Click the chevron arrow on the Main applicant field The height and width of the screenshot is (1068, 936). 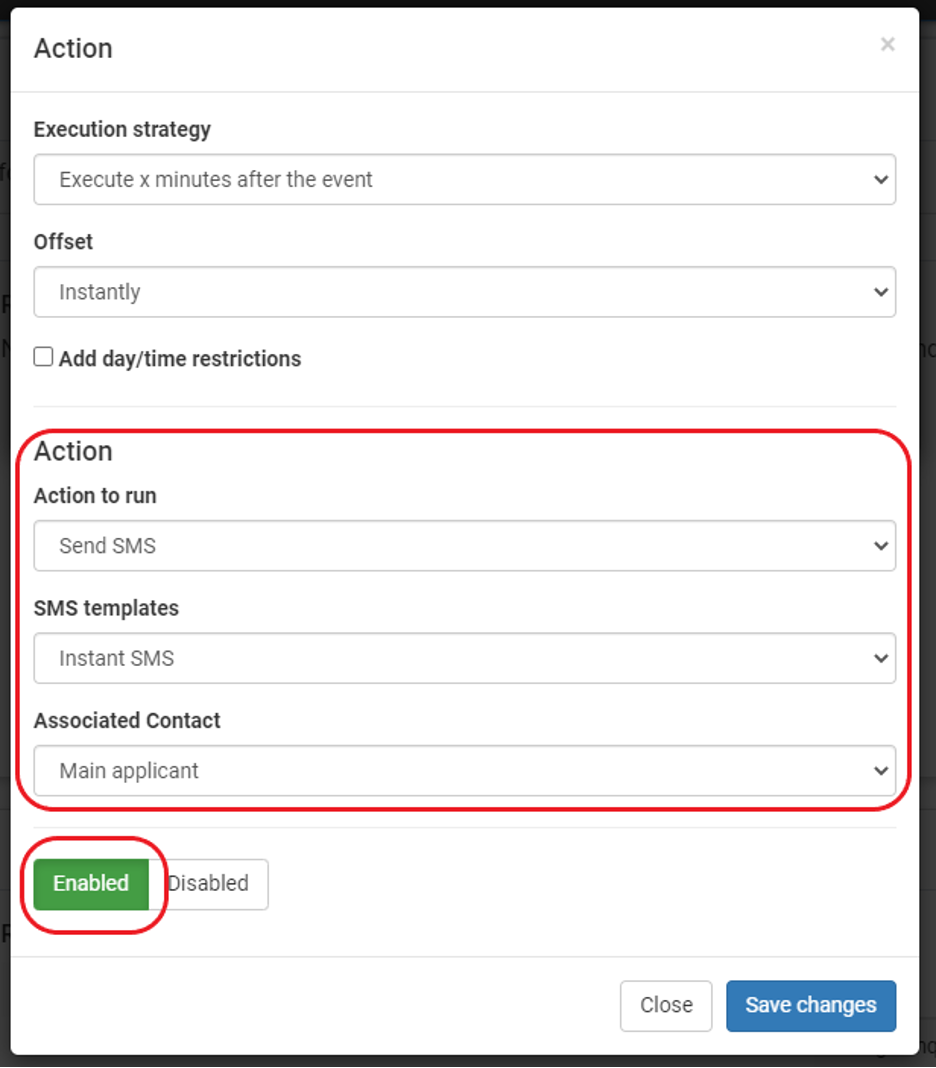coord(881,771)
